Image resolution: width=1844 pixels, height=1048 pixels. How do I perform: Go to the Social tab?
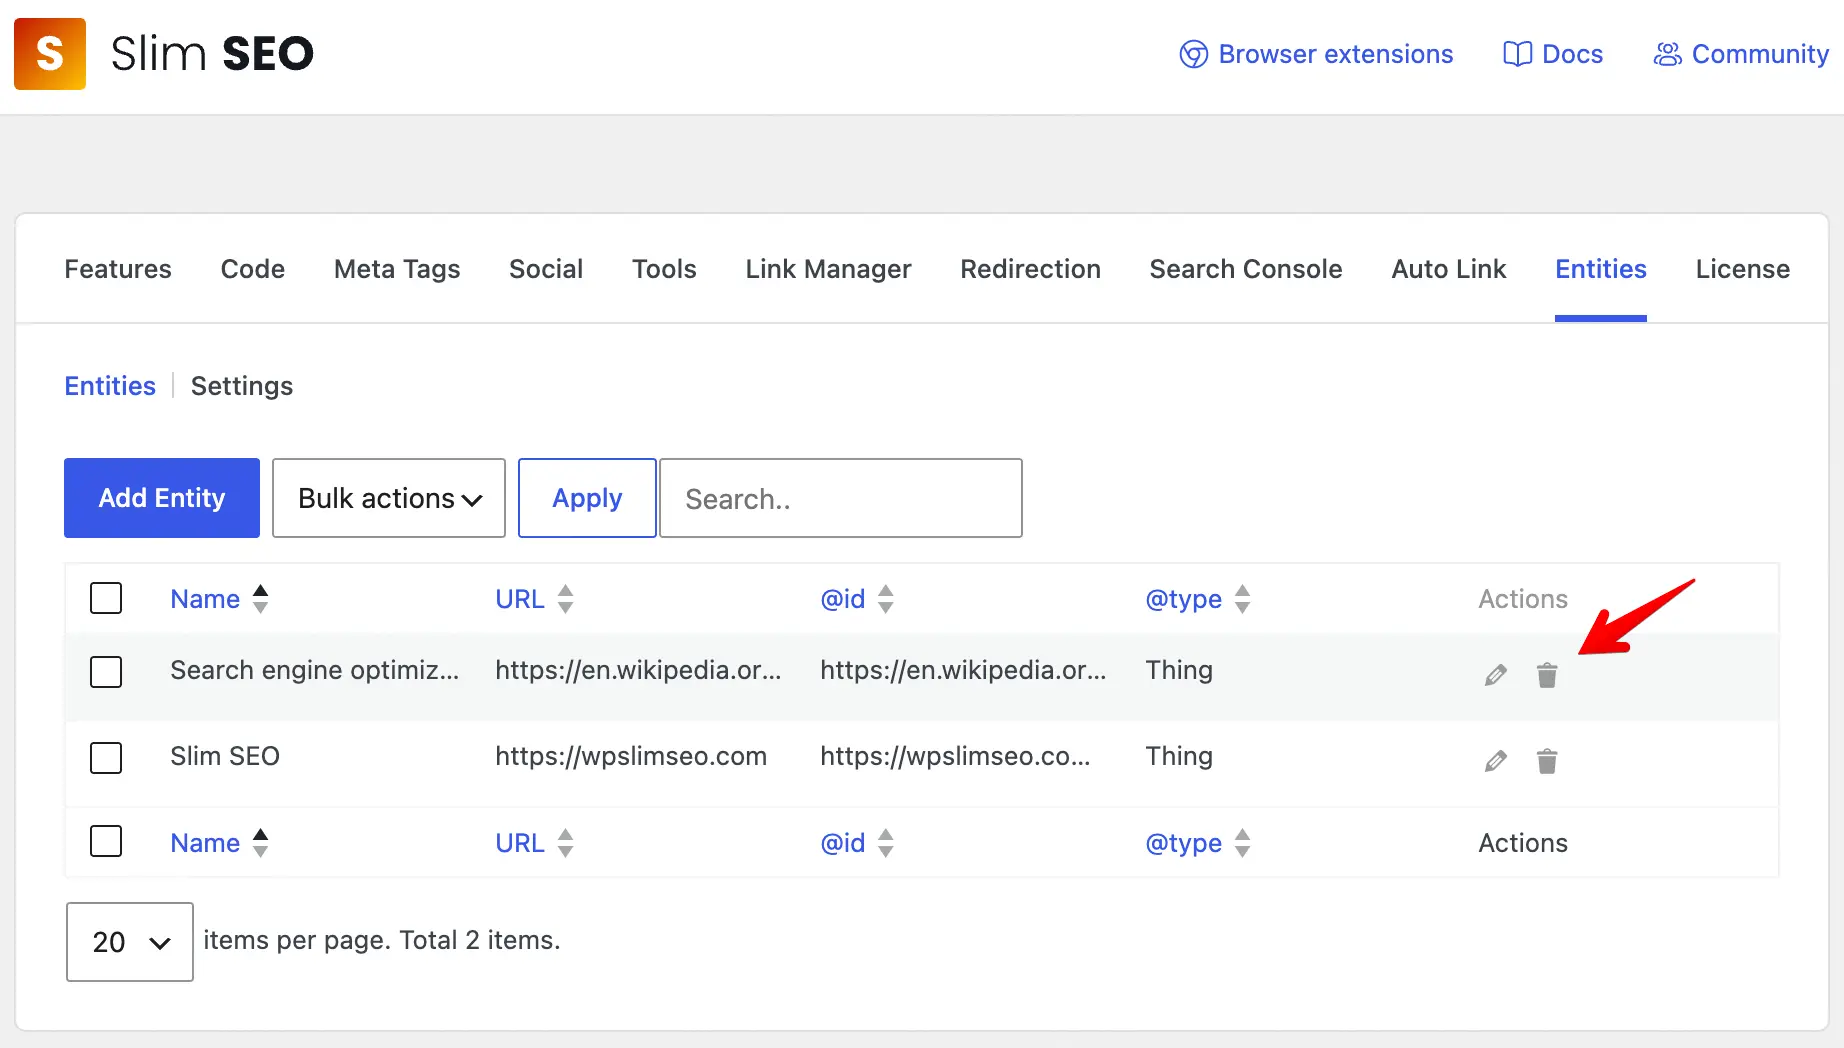[x=546, y=269]
